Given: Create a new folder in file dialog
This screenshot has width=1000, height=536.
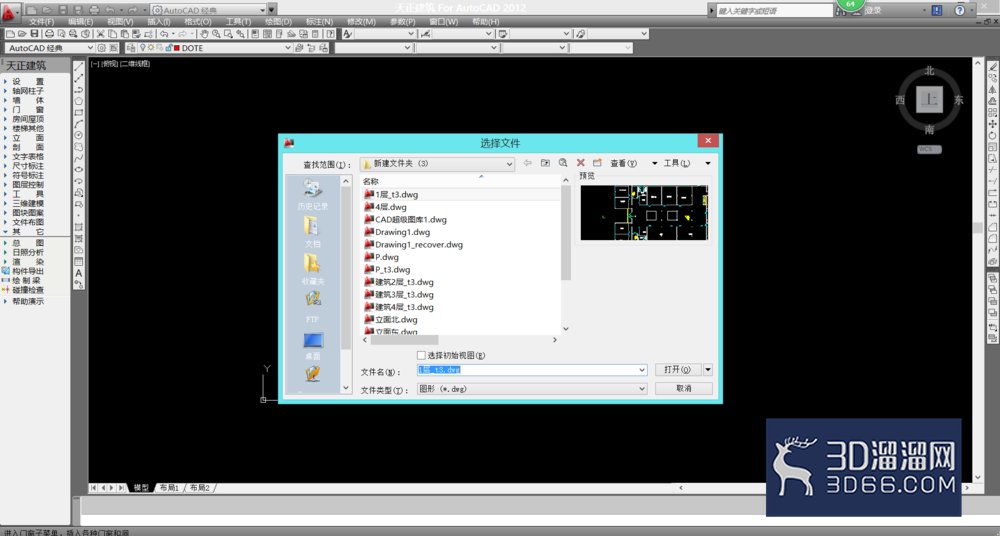Looking at the screenshot, I should coord(597,163).
